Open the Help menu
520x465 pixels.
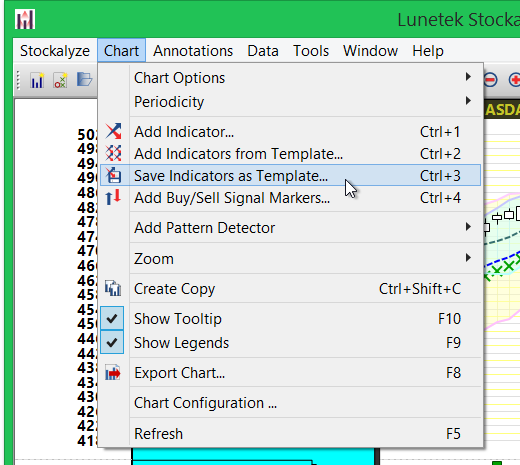(x=428, y=51)
